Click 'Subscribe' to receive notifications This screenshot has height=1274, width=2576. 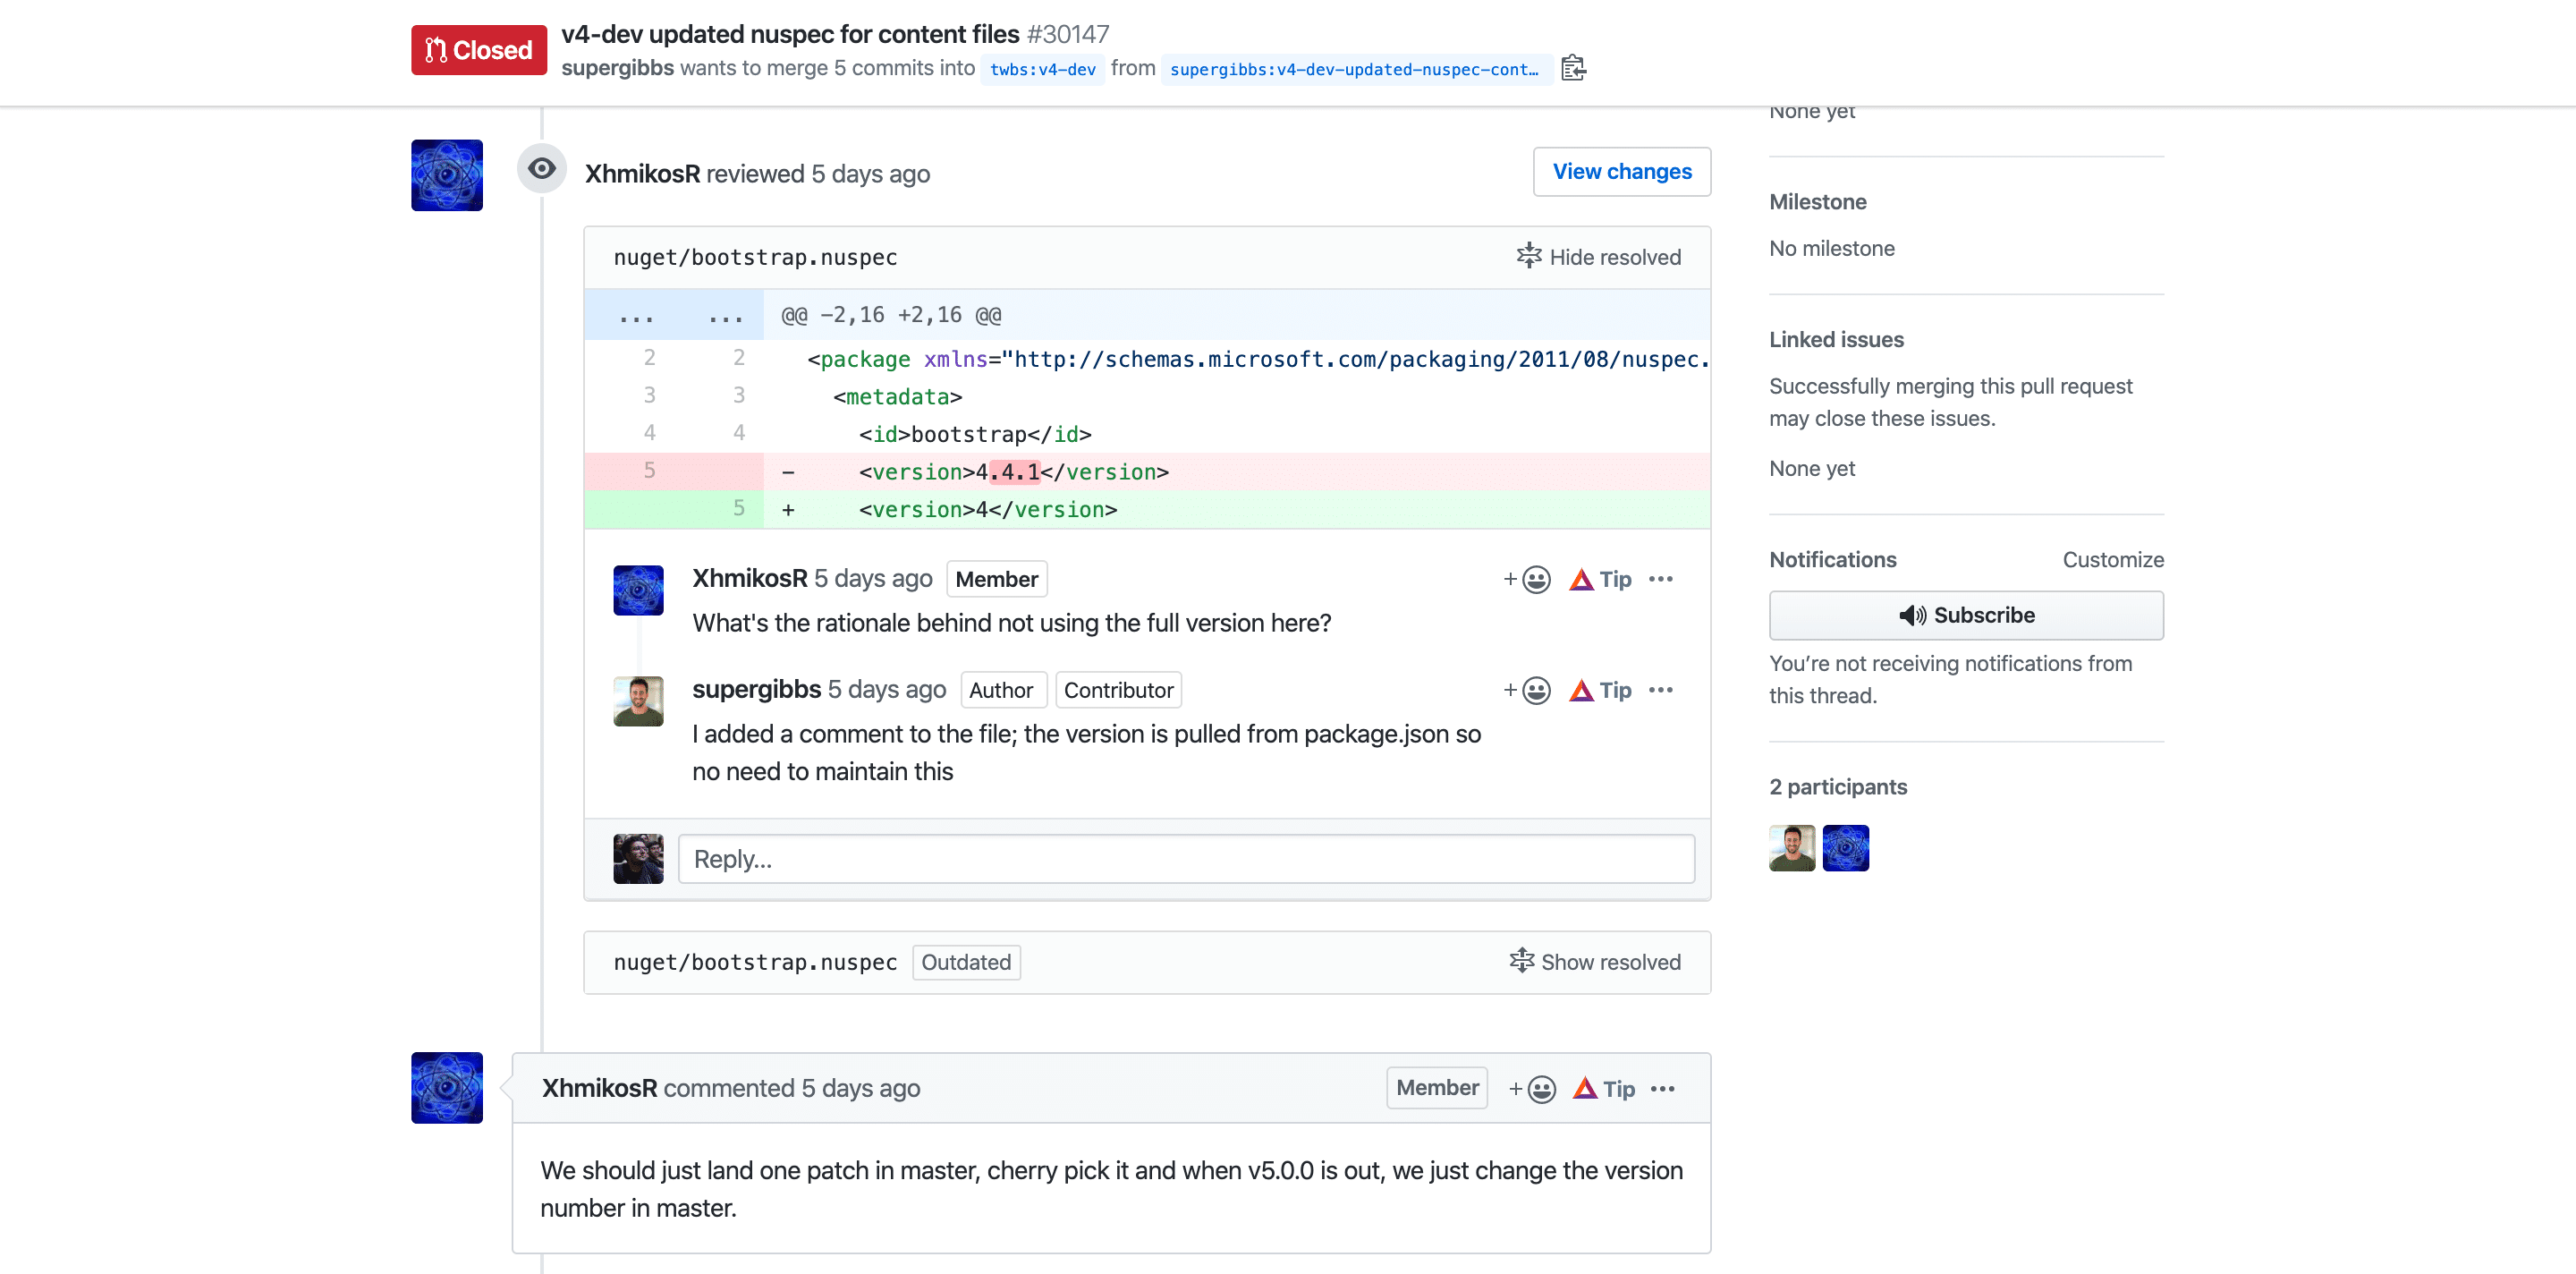(x=1968, y=615)
